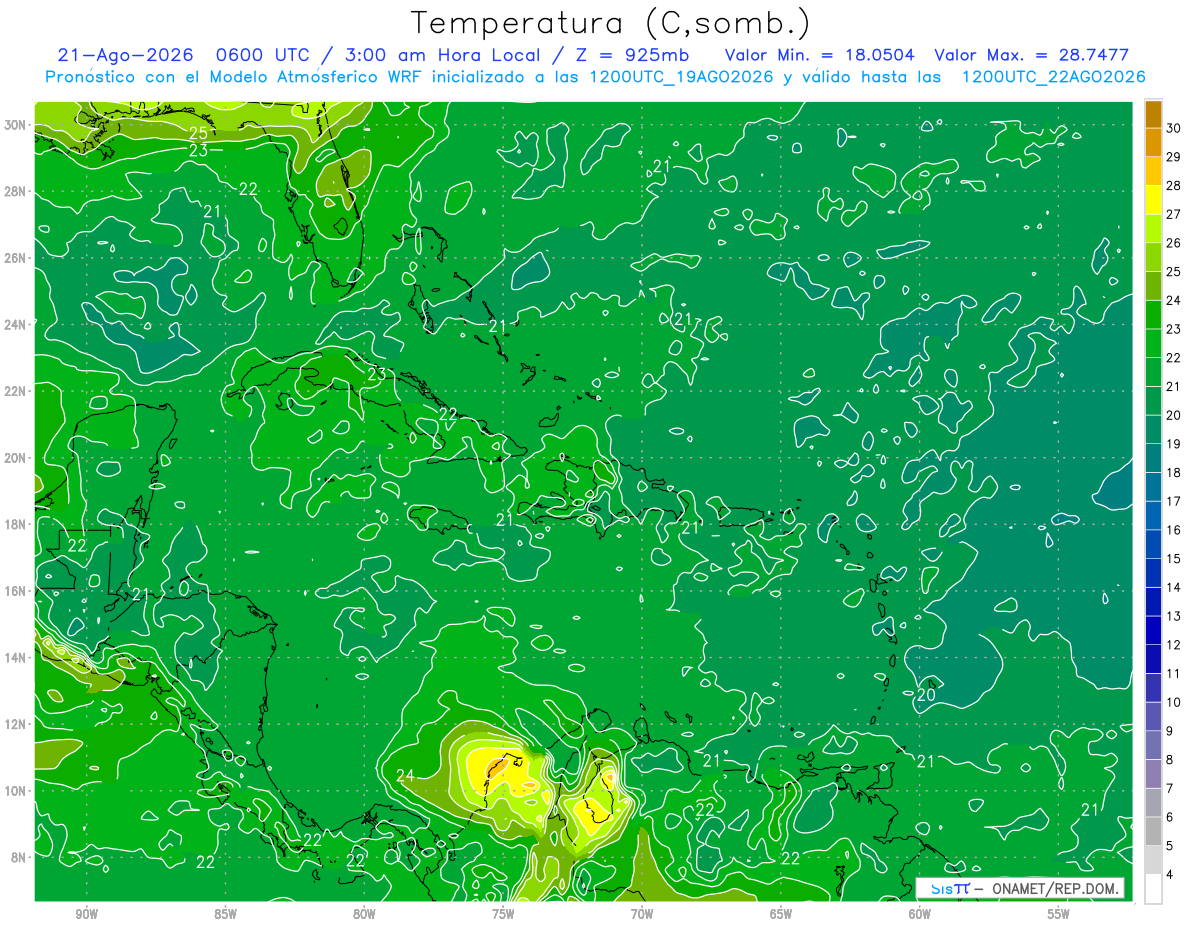This screenshot has width=1200, height=927.
Task: Click the color scale label 10
Action: (1174, 702)
